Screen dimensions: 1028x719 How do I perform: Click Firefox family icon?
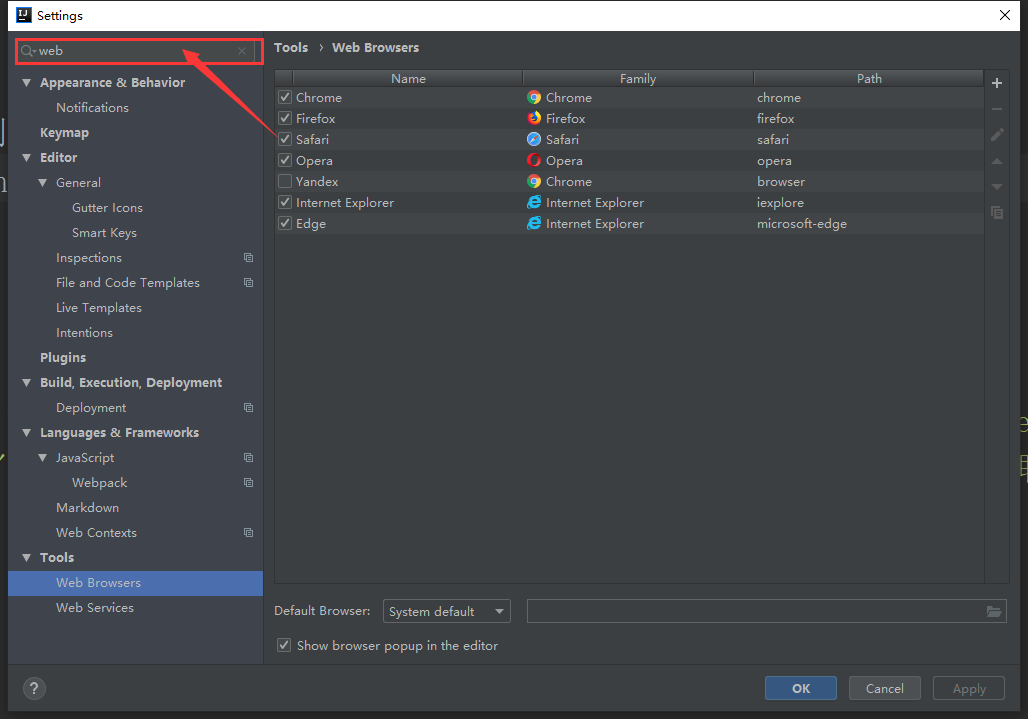coord(534,119)
